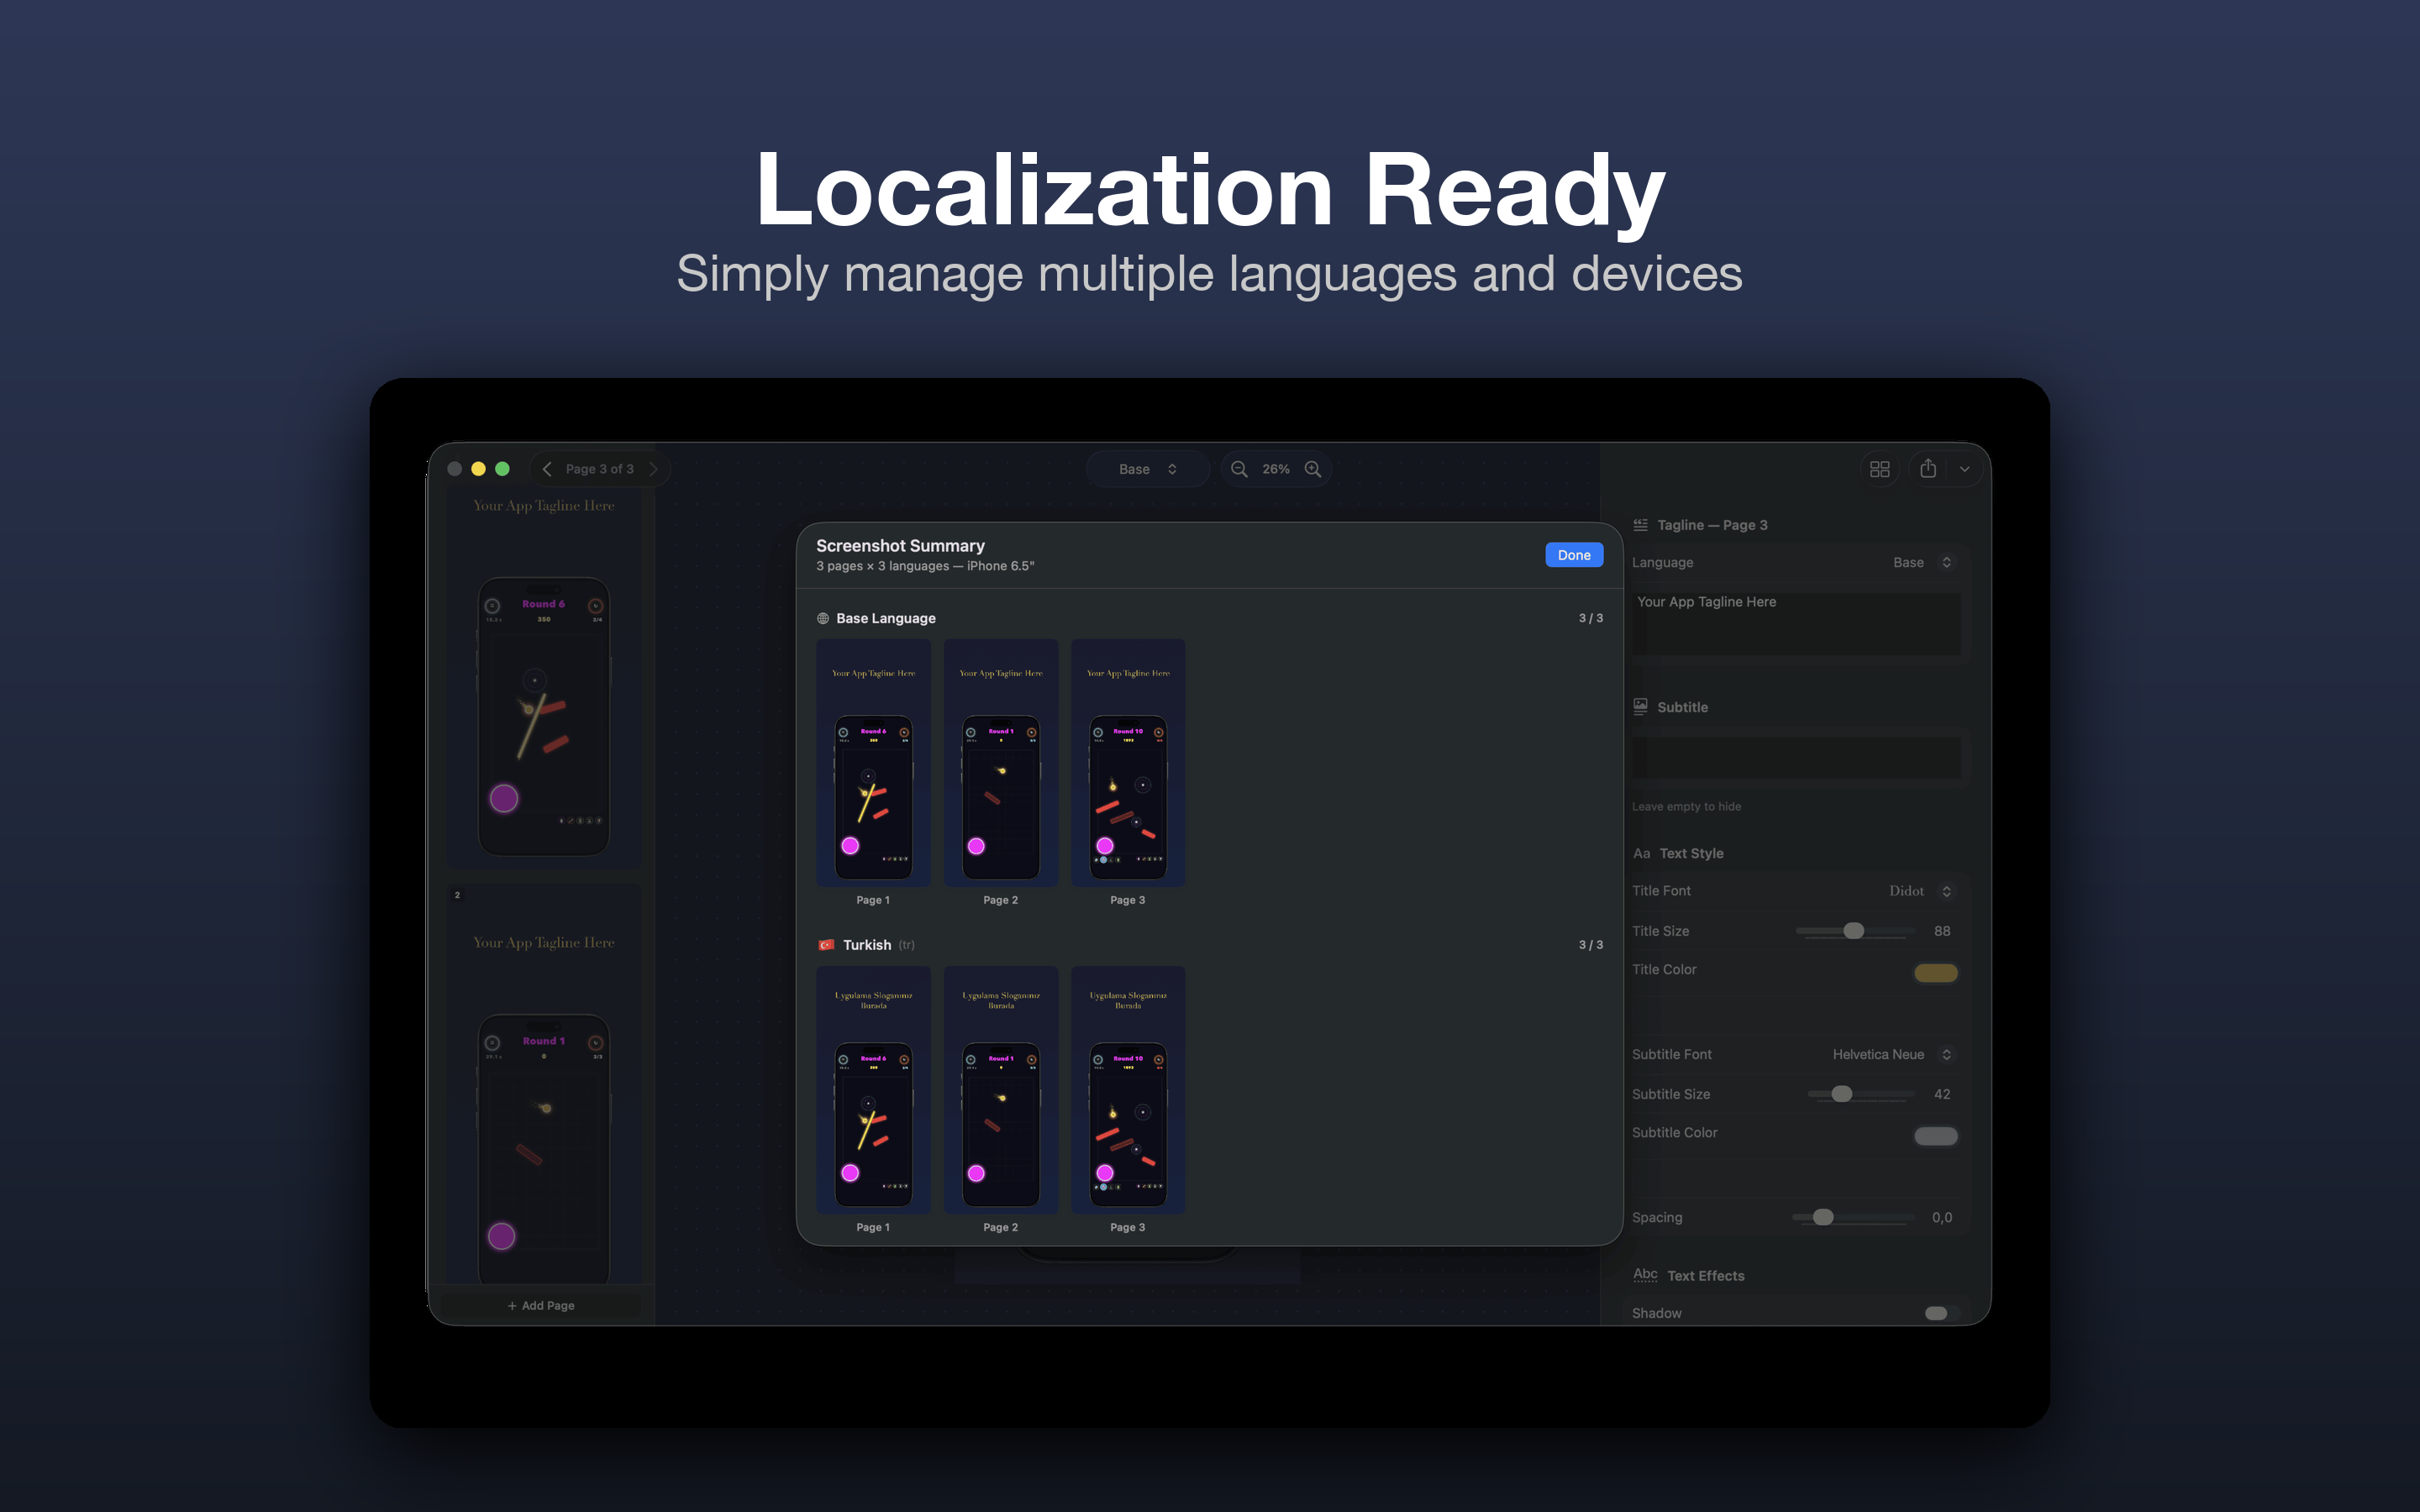
Task: Open the Language dropdown set to Base
Action: pyautogui.click(x=1921, y=562)
